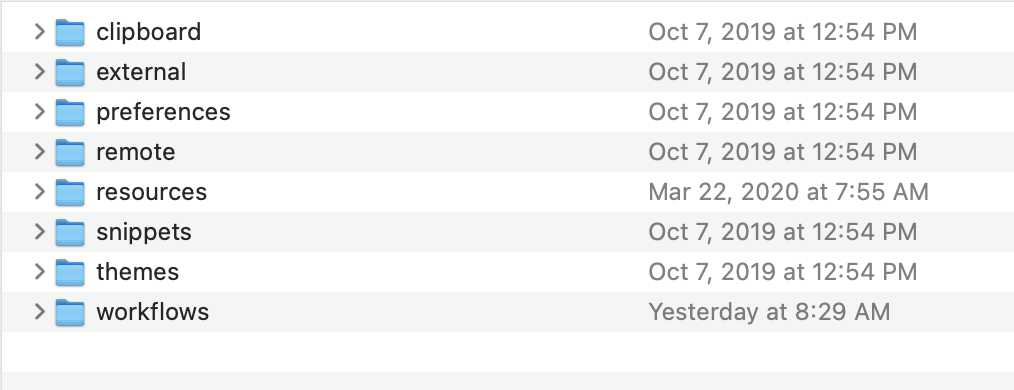Select the row named snippets
The width and height of the screenshot is (1014, 390).
507,232
